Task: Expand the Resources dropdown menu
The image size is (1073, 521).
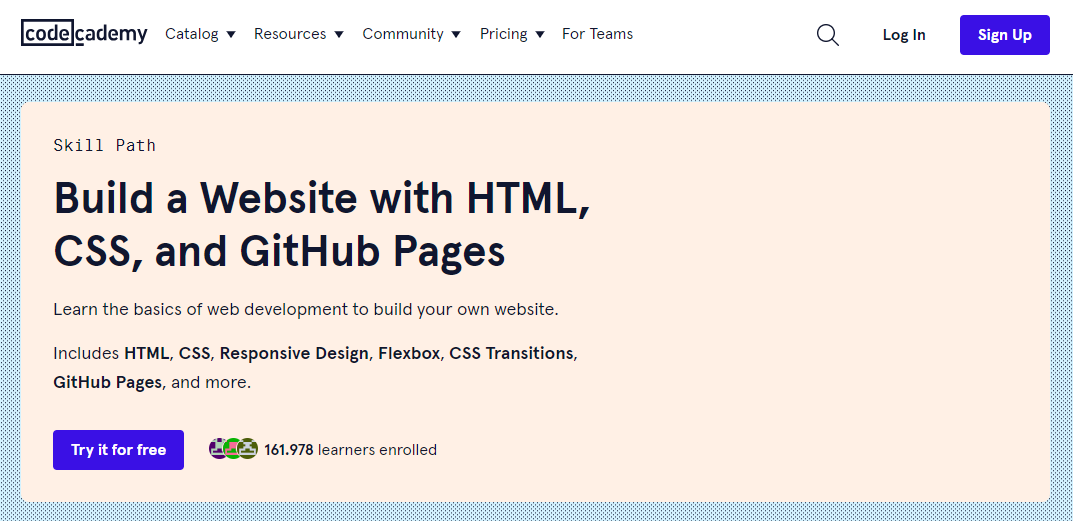Action: (x=298, y=34)
